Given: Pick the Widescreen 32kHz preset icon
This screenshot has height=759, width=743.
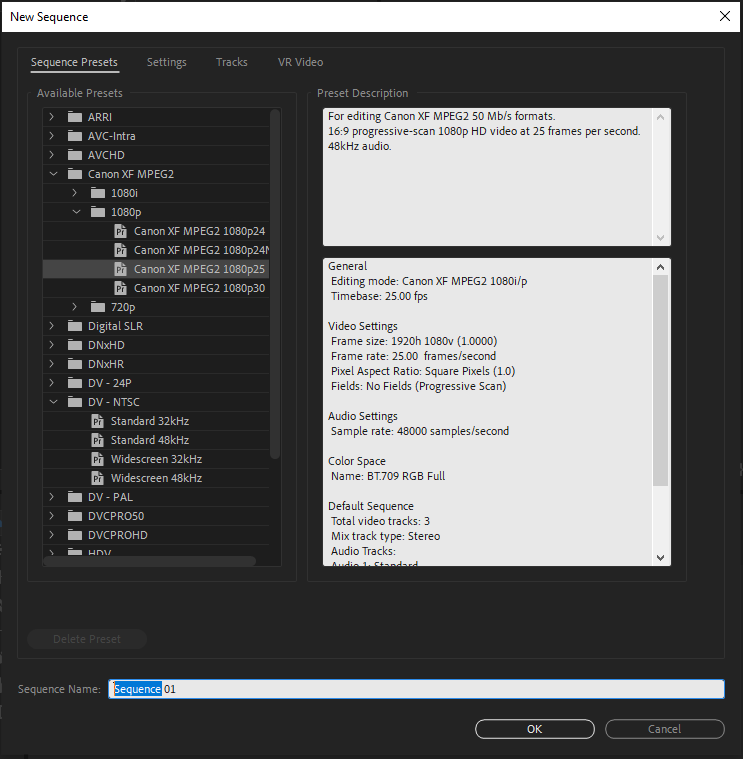Looking at the screenshot, I should [97, 459].
